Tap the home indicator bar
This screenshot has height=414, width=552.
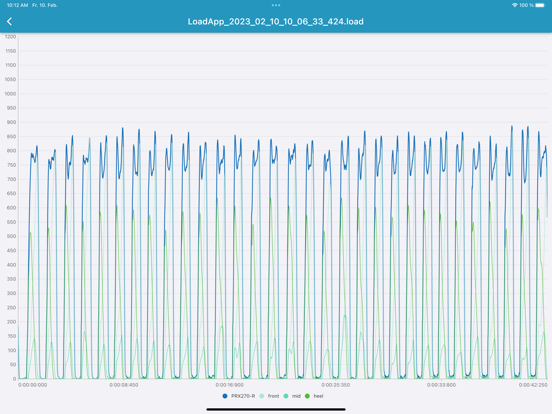coord(276,409)
